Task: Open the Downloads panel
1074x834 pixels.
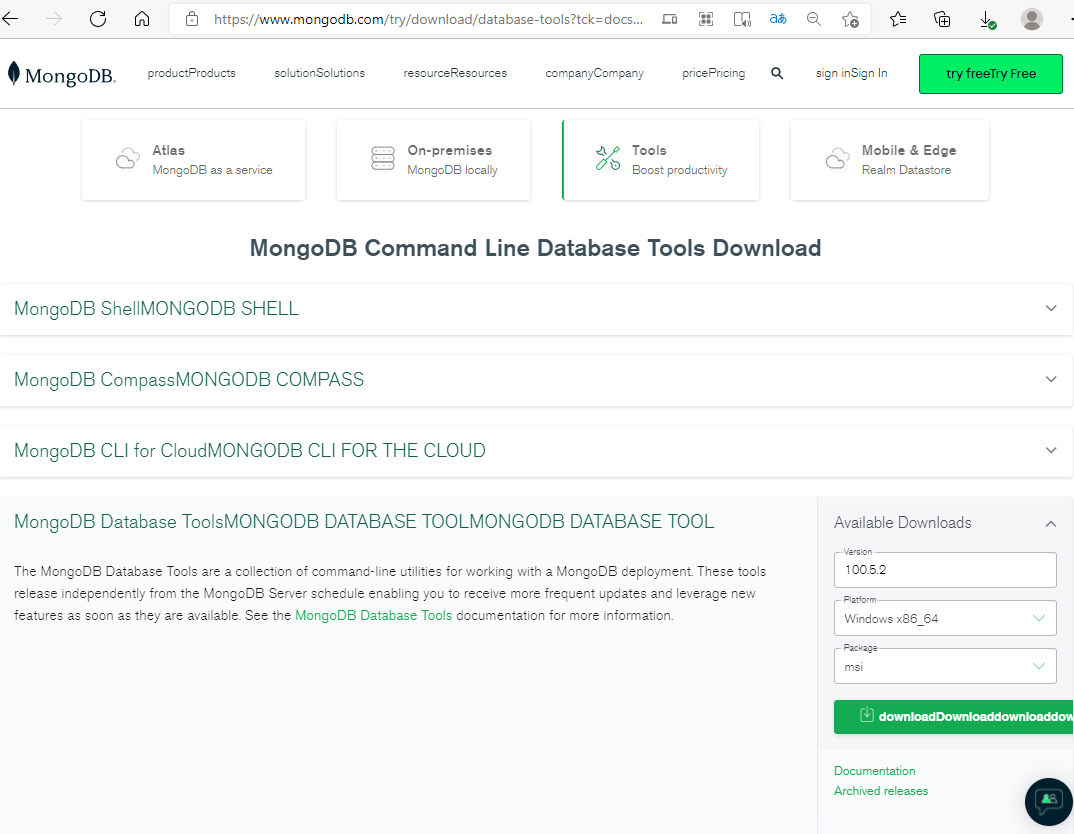Action: point(987,19)
